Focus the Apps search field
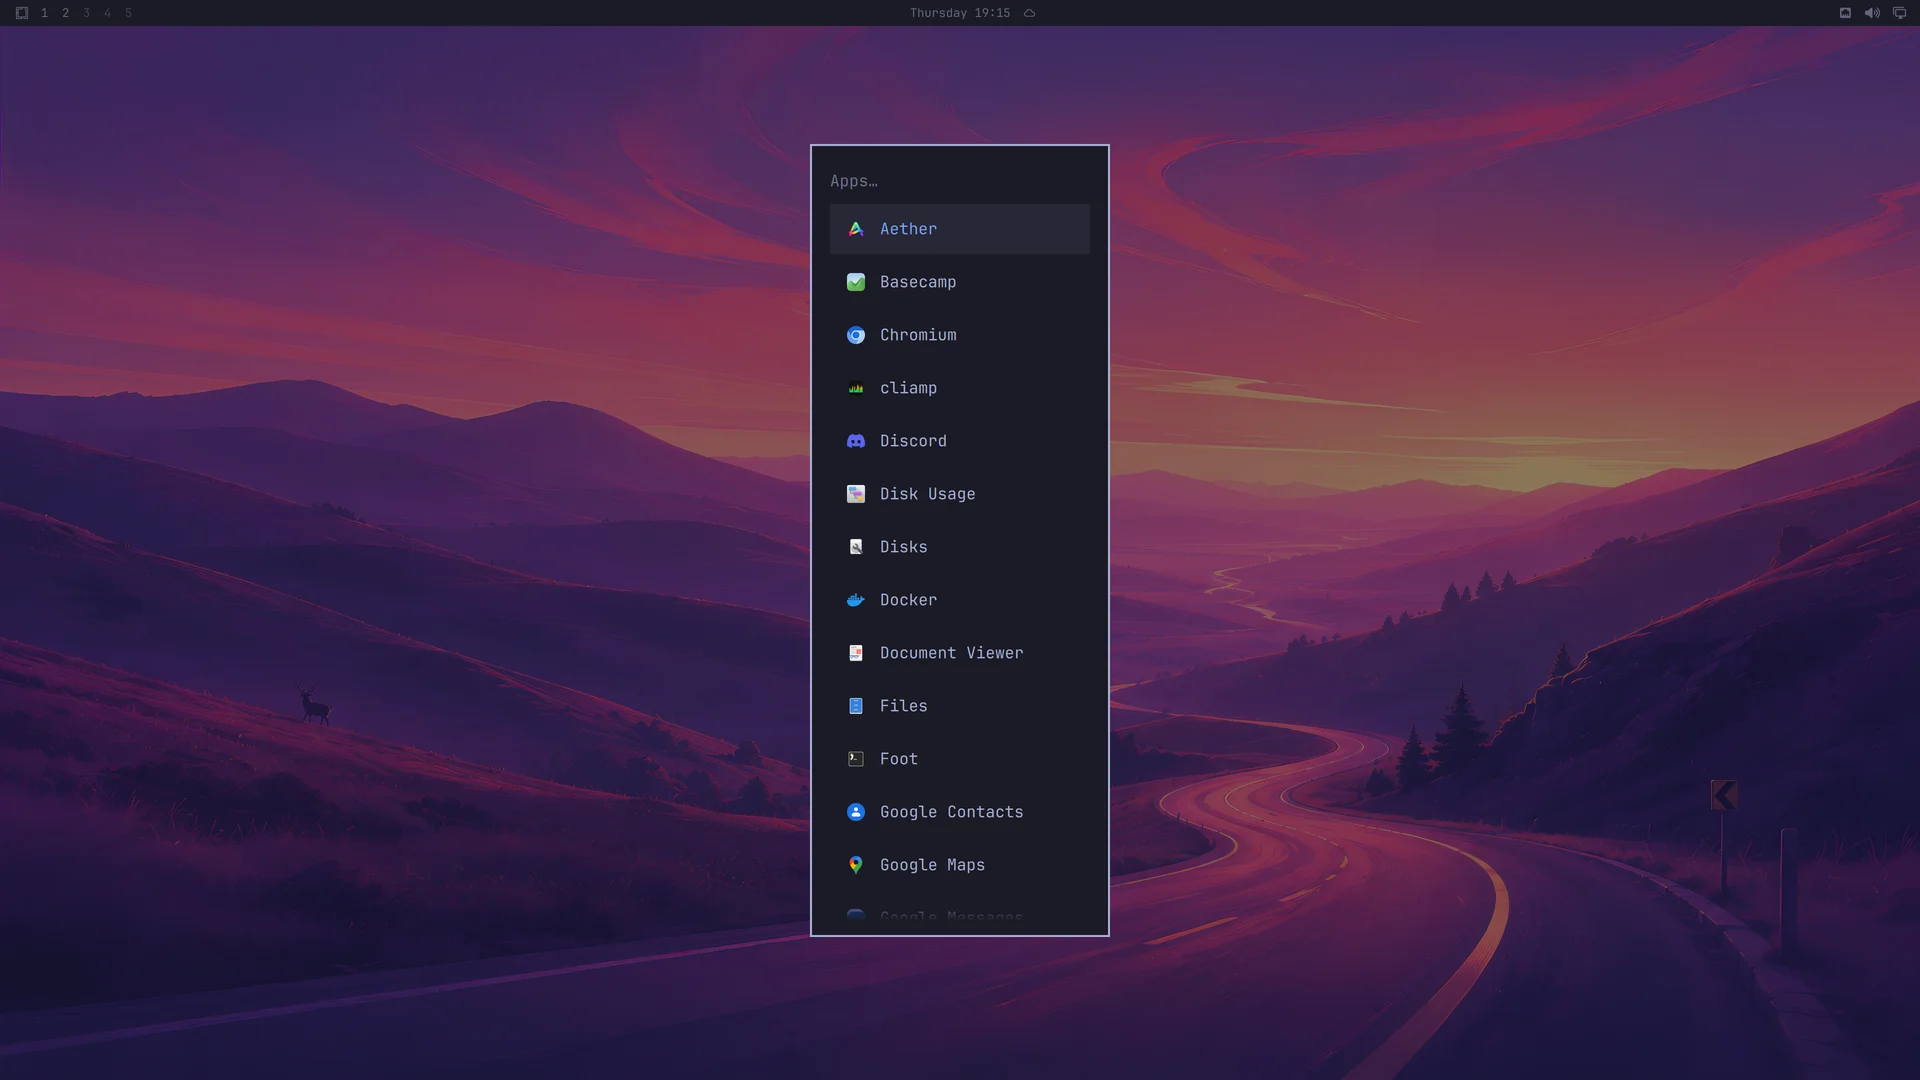This screenshot has width=1920, height=1080. tap(960, 181)
